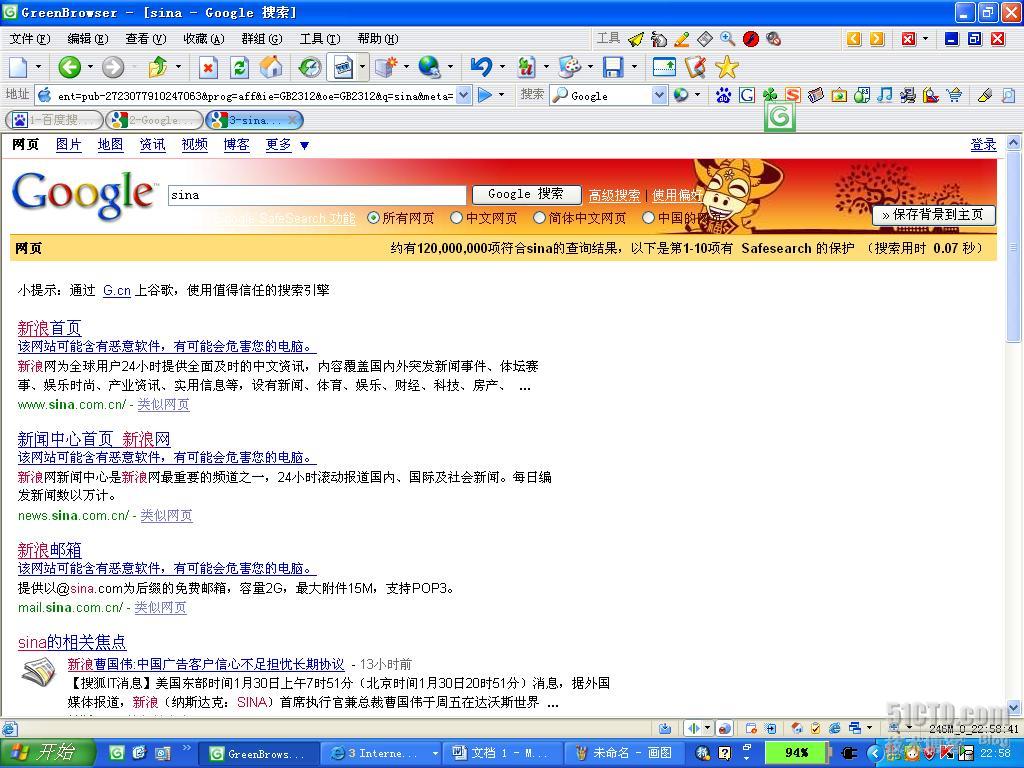Viewport: 1024px width, 768px height.
Task: Click the music note search icon
Action: click(x=884, y=95)
